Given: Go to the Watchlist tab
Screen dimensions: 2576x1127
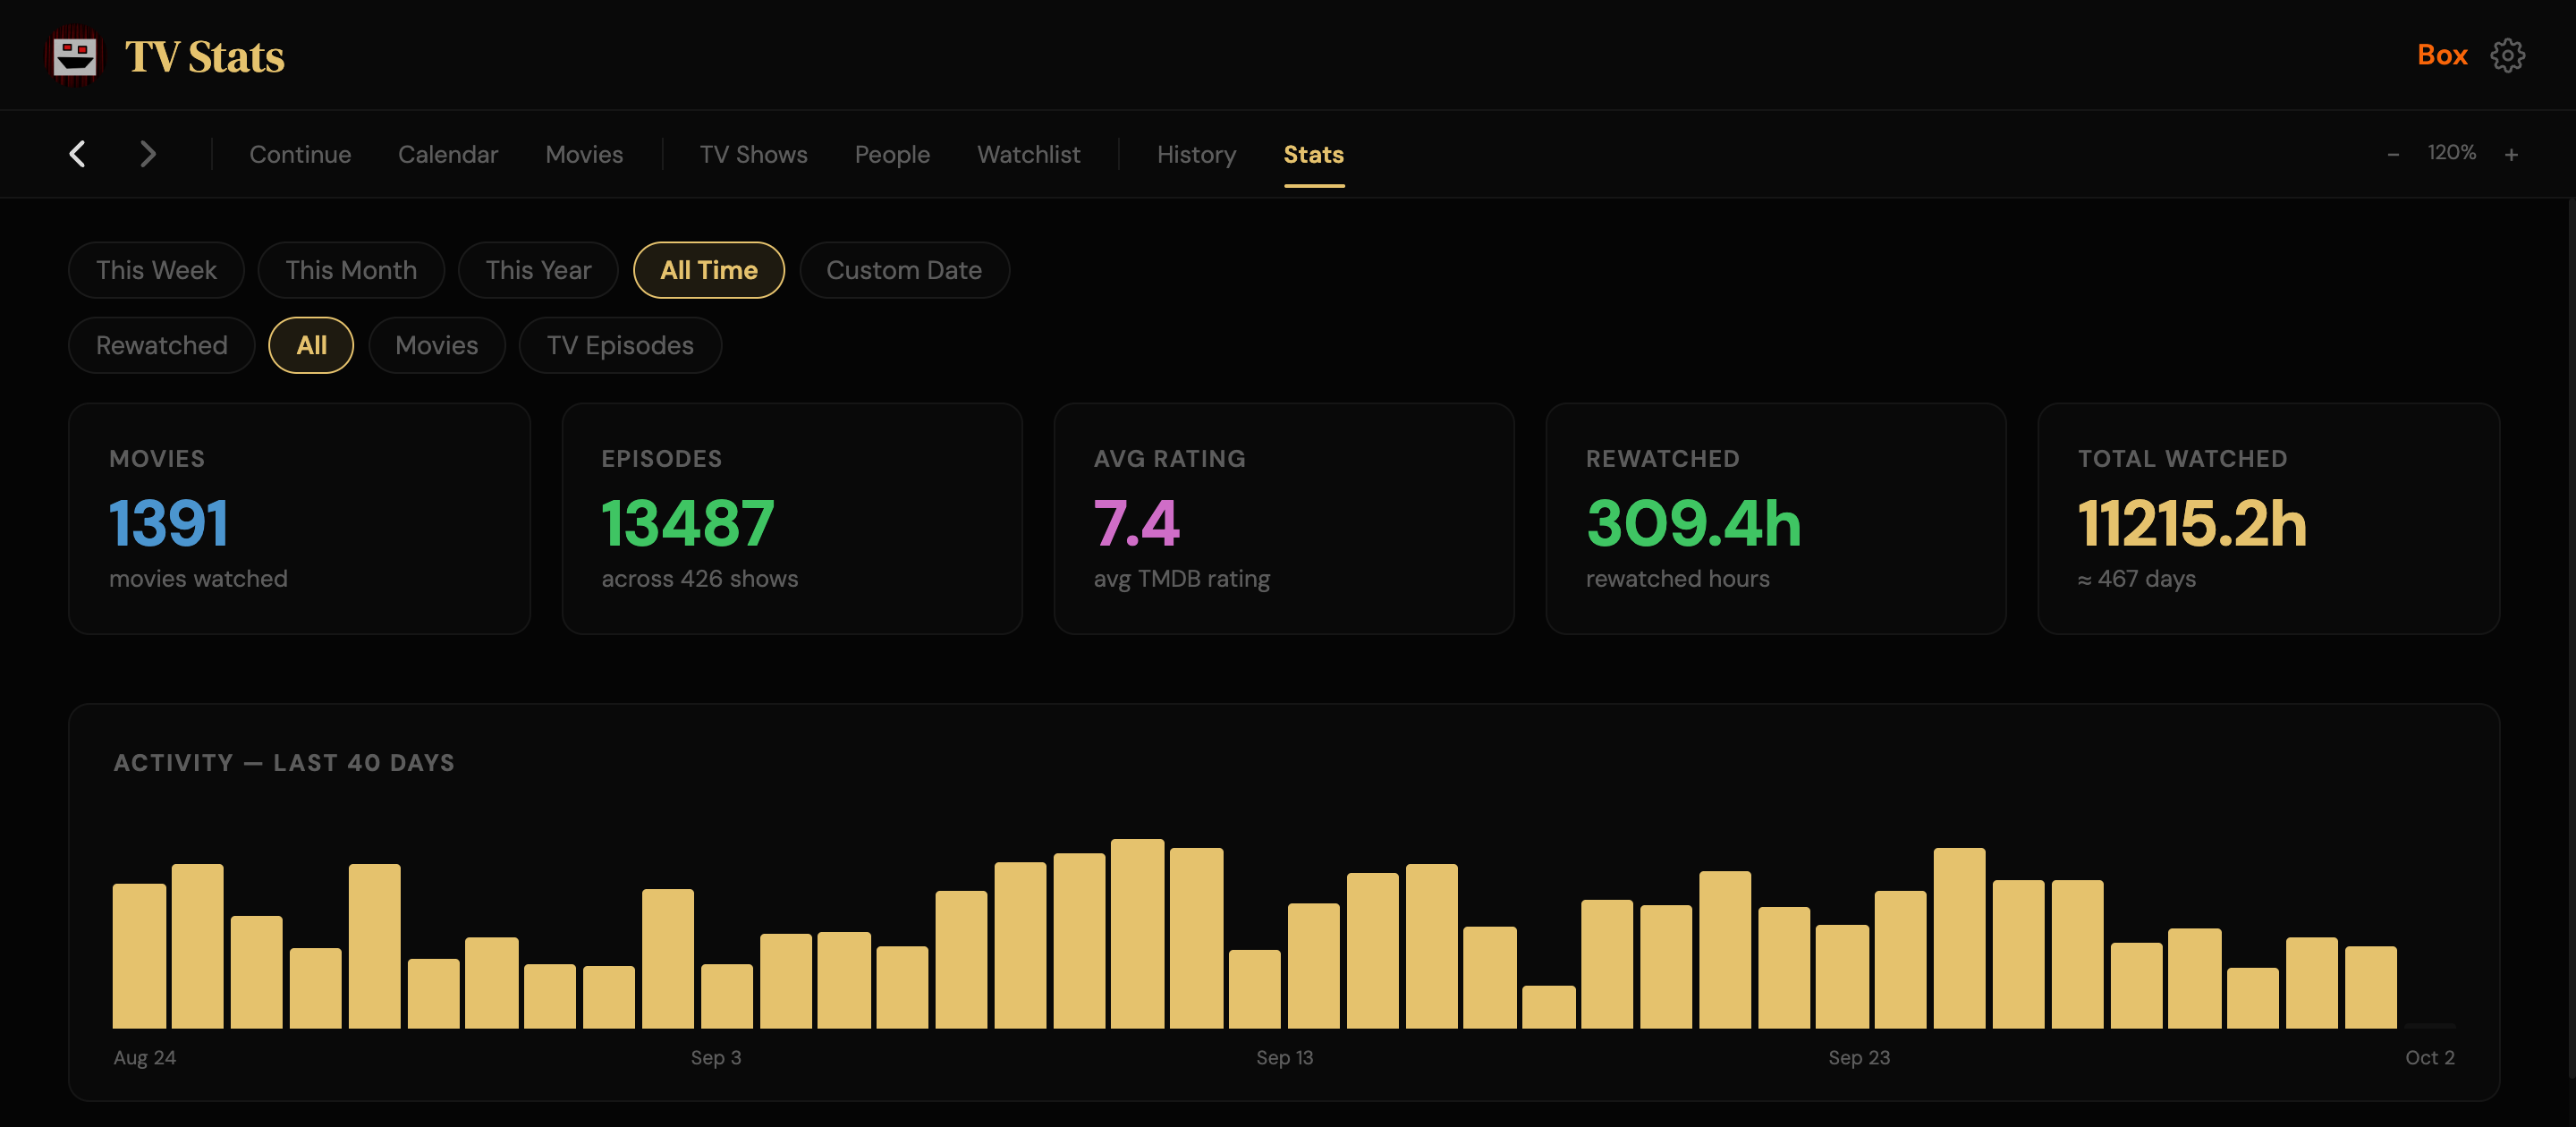Looking at the screenshot, I should click(1028, 154).
